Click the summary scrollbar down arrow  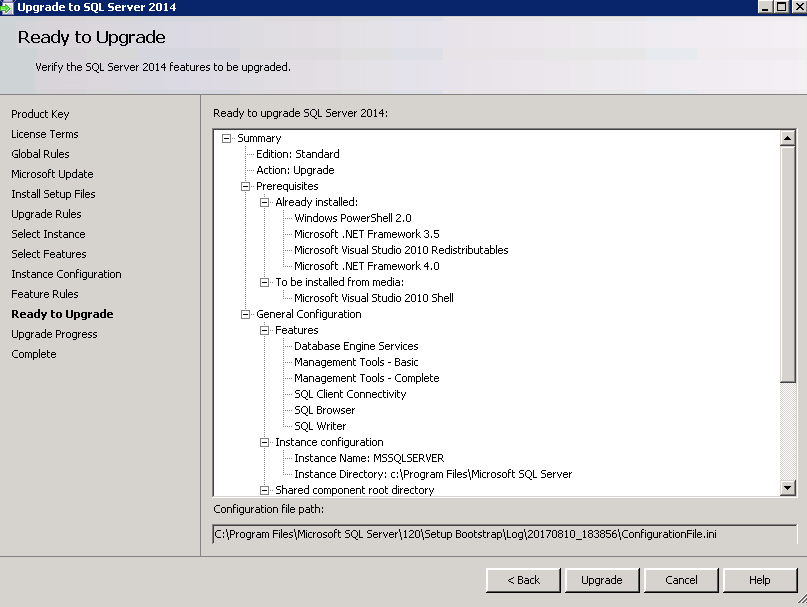[x=787, y=488]
